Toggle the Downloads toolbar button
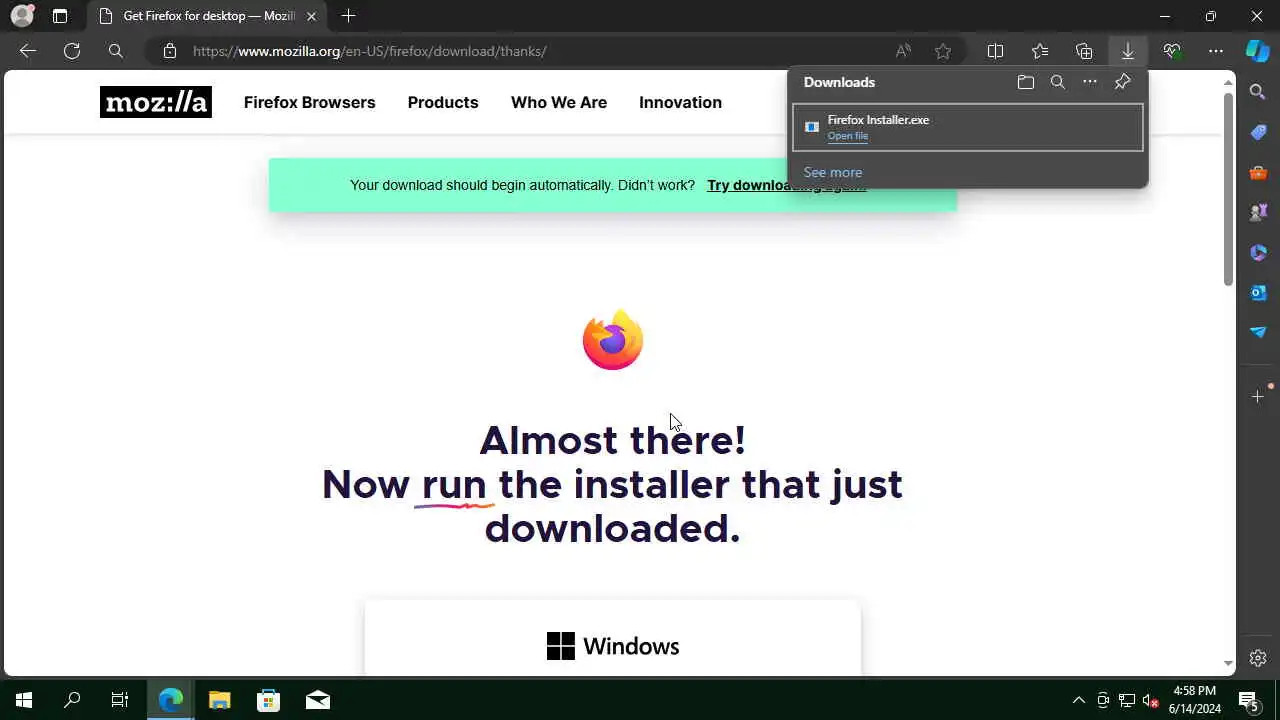1280x720 pixels. [1128, 51]
